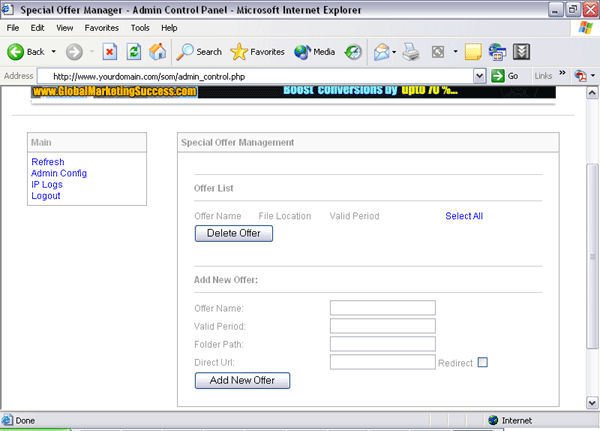
Task: Click the Print icon
Action: pyautogui.click(x=411, y=51)
